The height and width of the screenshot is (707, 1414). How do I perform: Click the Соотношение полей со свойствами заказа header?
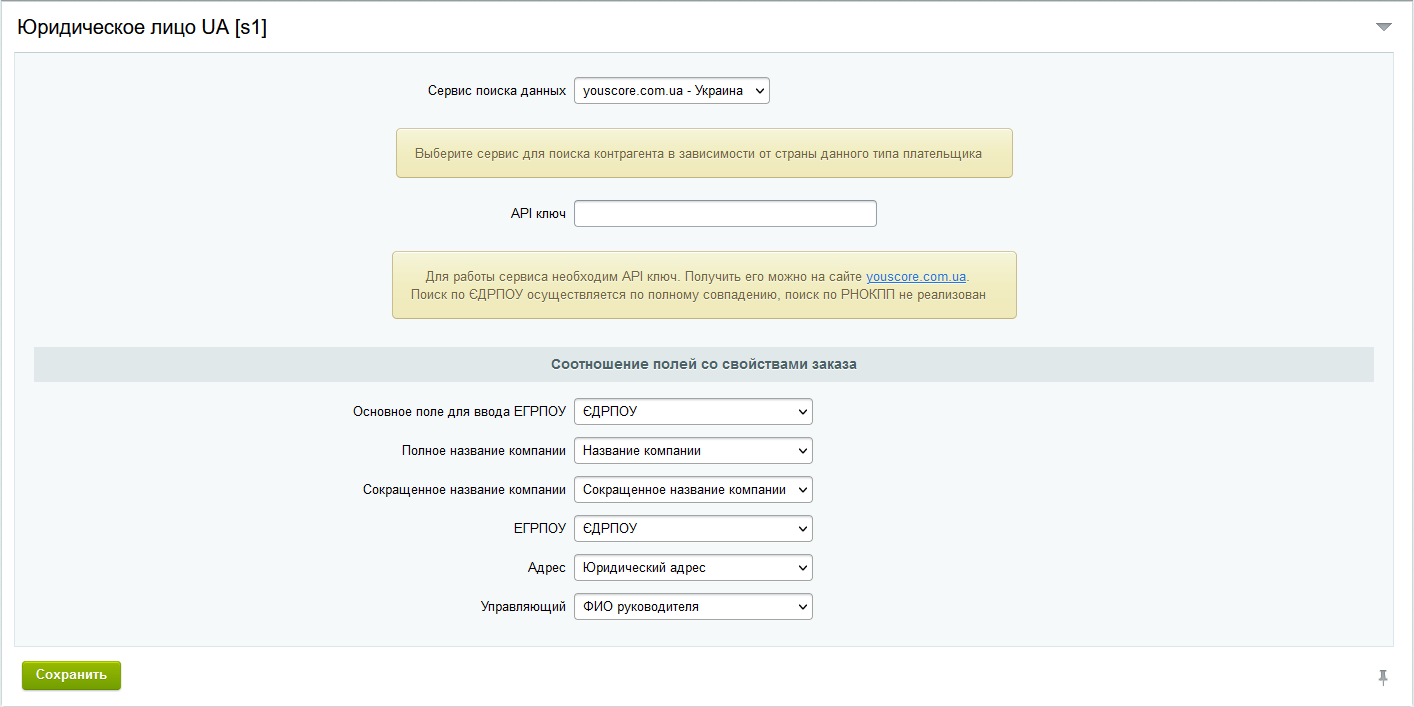click(704, 365)
